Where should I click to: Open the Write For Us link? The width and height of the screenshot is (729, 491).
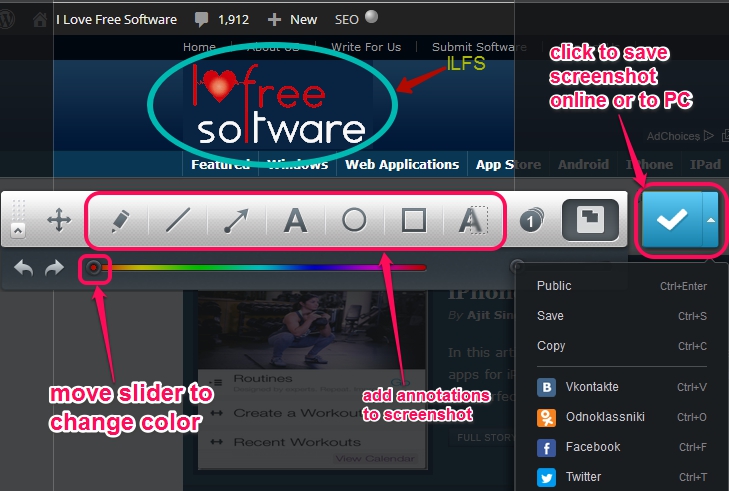click(366, 47)
